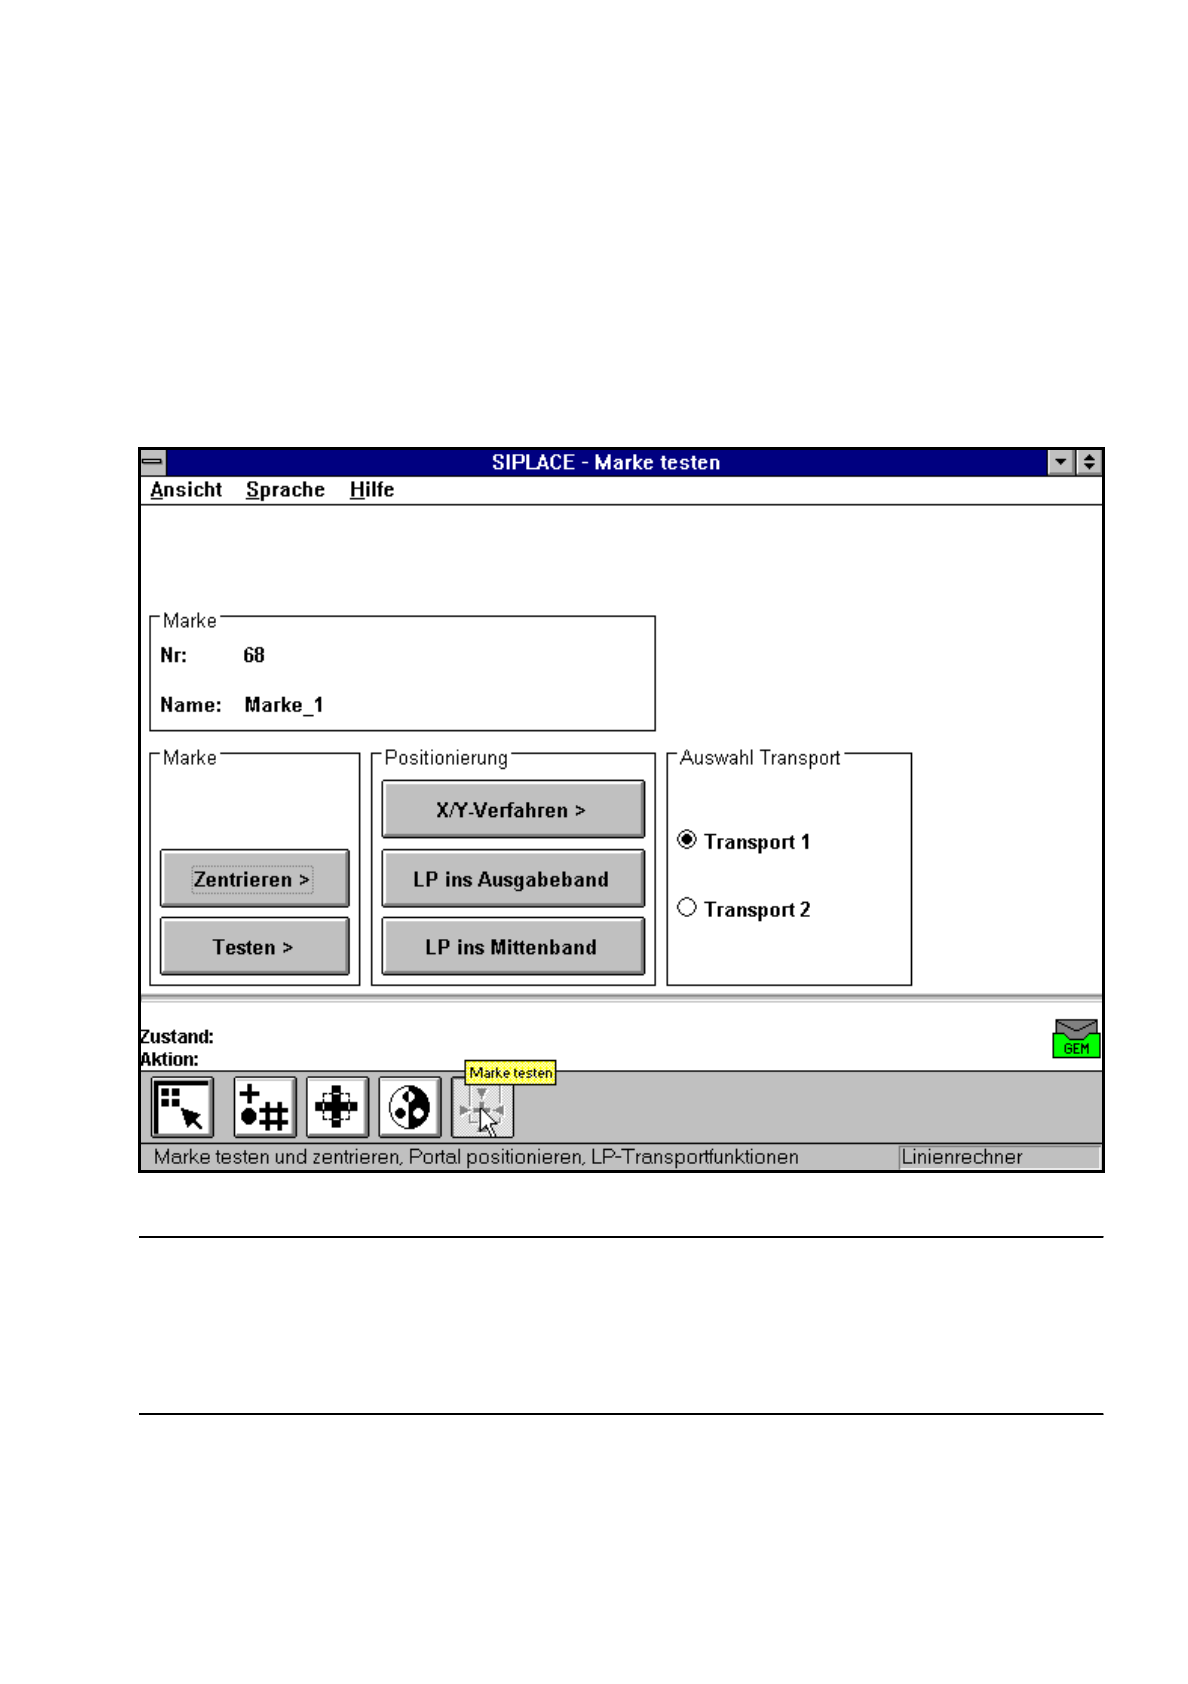Open the Sprache menu
This screenshot has width=1188, height=1684.
[x=285, y=490]
